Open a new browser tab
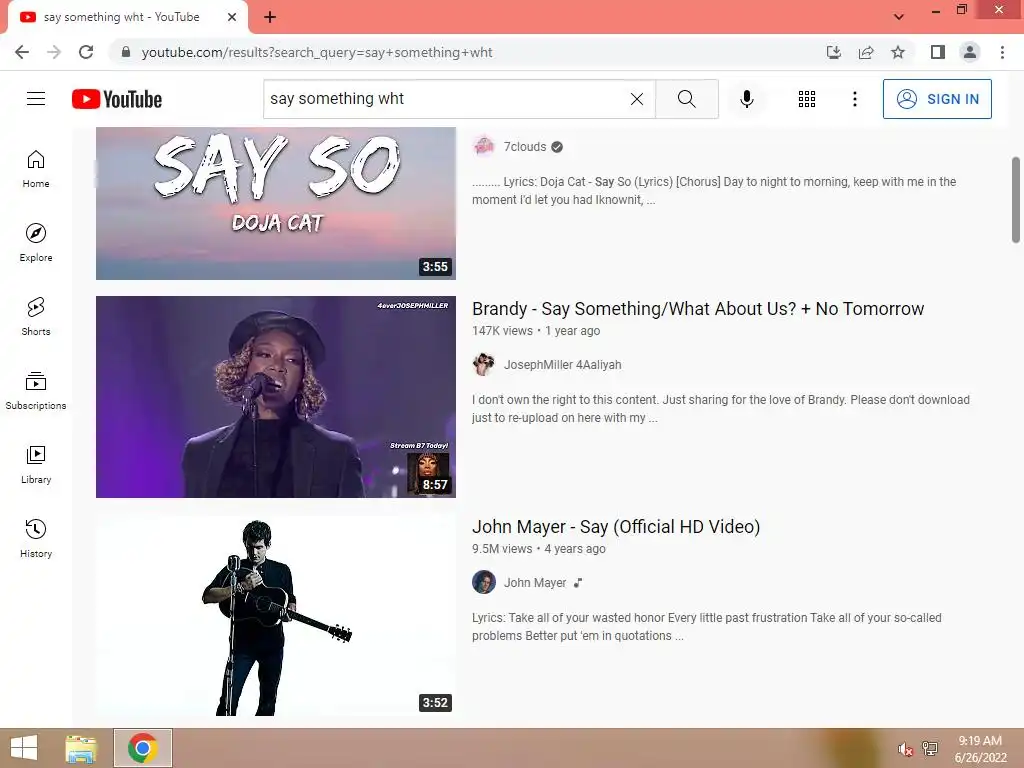Image resolution: width=1024 pixels, height=768 pixels. pyautogui.click(x=270, y=17)
